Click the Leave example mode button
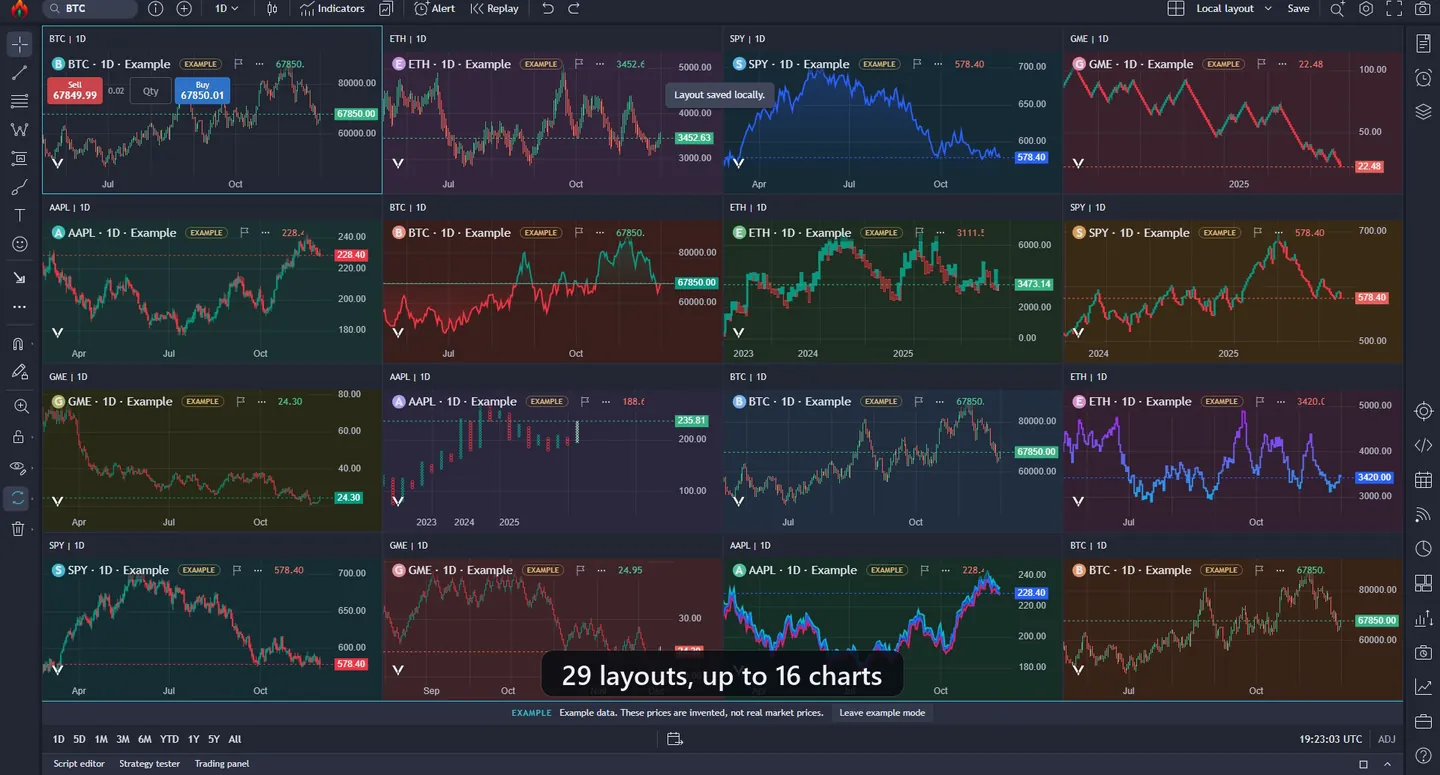 (882, 713)
